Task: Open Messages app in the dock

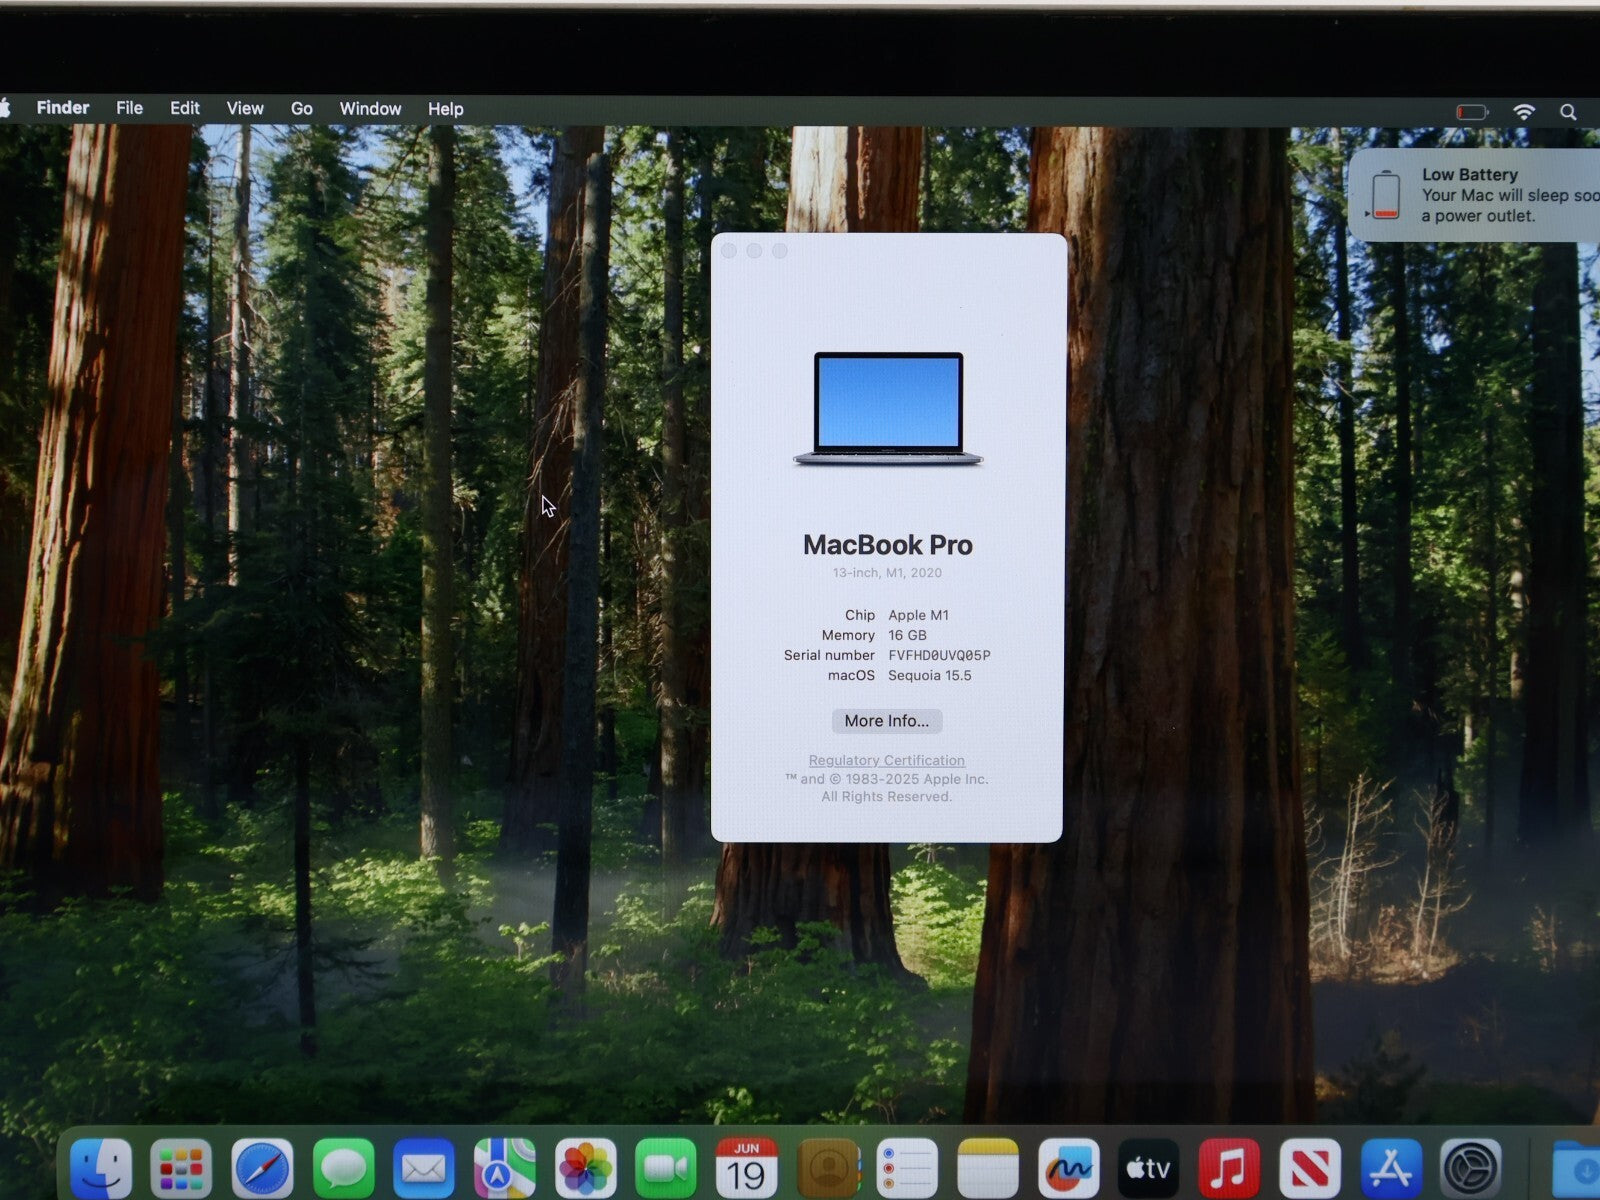Action: pos(343,1168)
